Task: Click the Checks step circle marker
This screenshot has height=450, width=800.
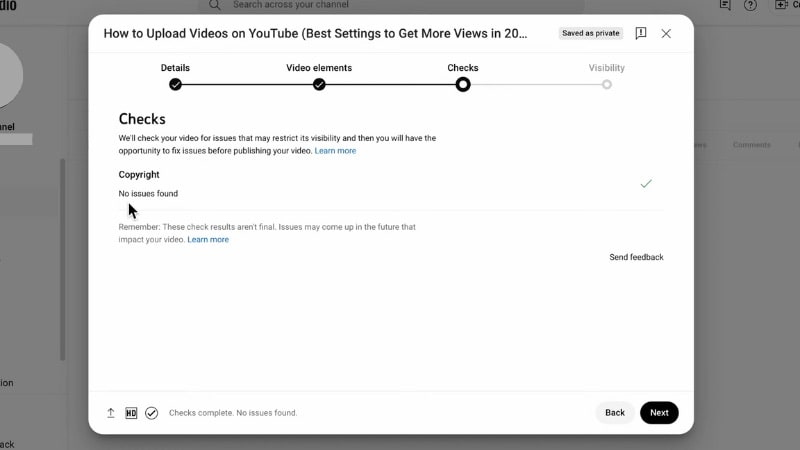Action: [x=463, y=85]
